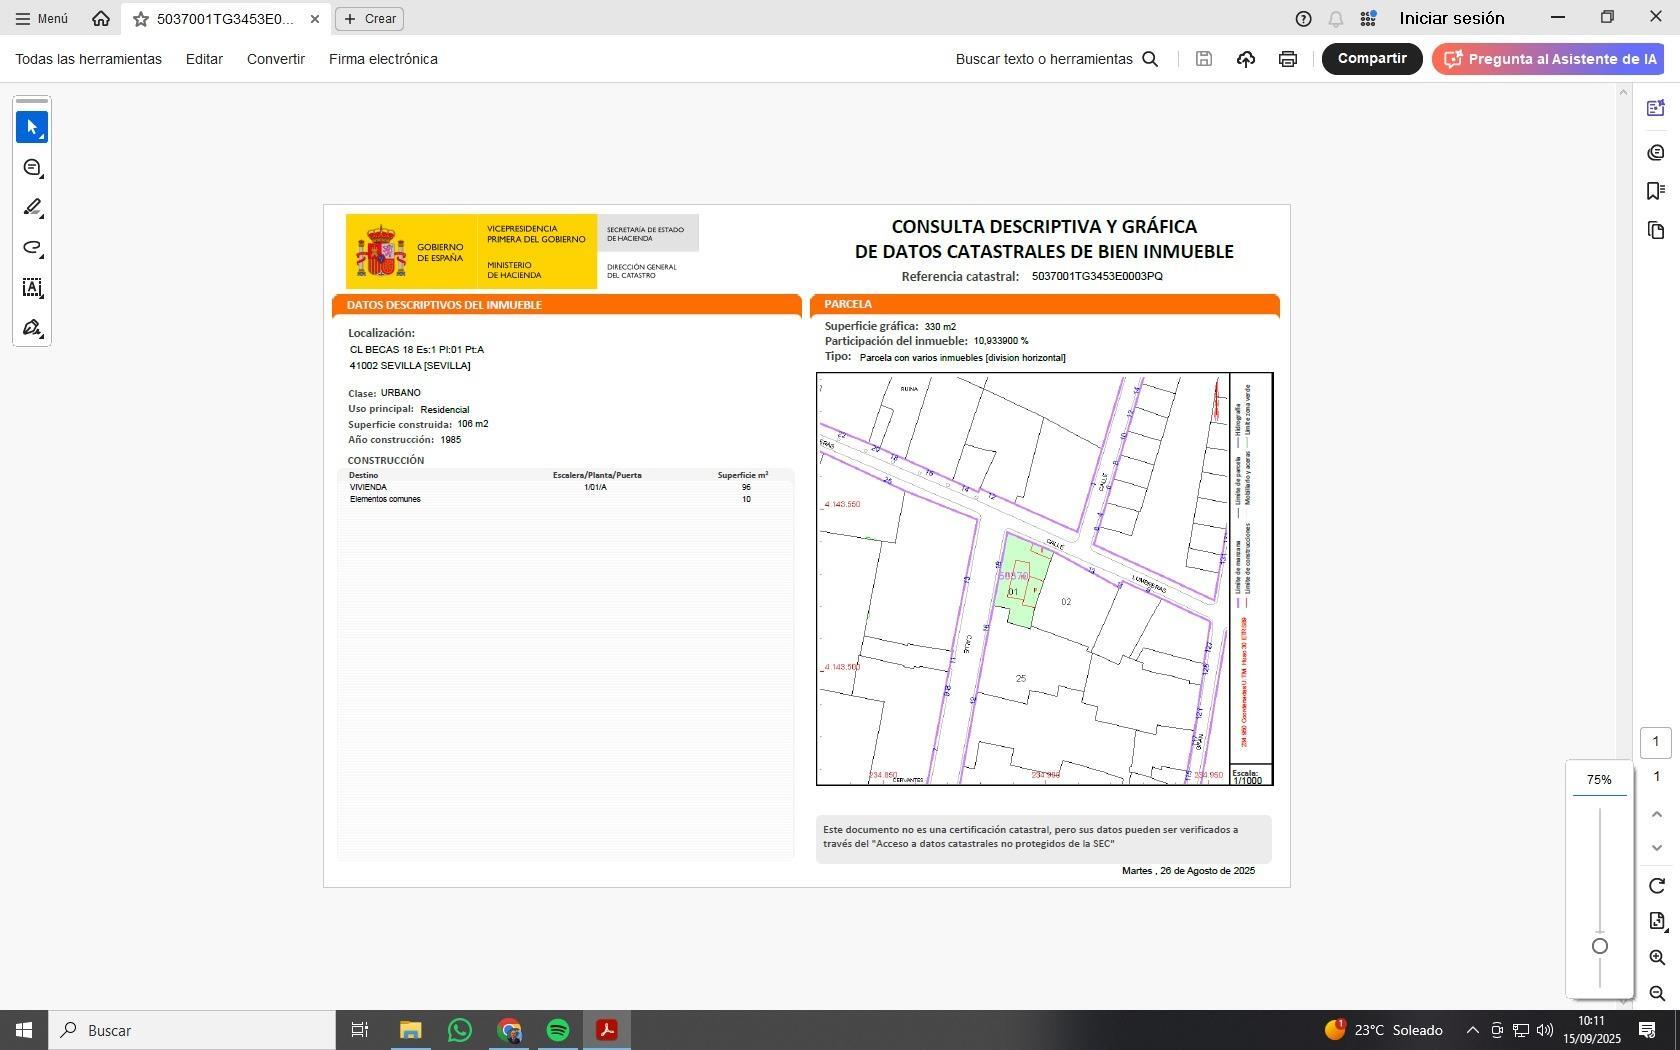Open the bookmarks panel icon

[x=1656, y=191]
